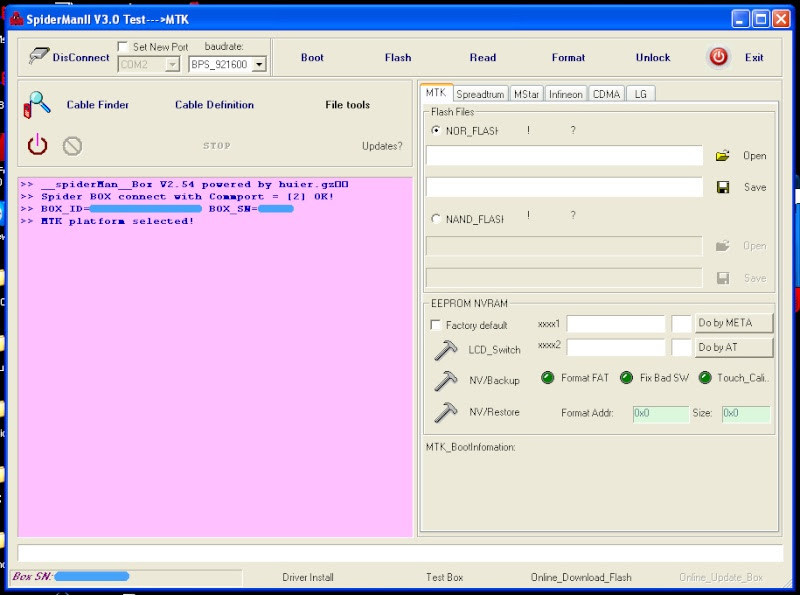The width and height of the screenshot is (800, 595).
Task: Maximize the SpiderManII window
Action: point(761,19)
